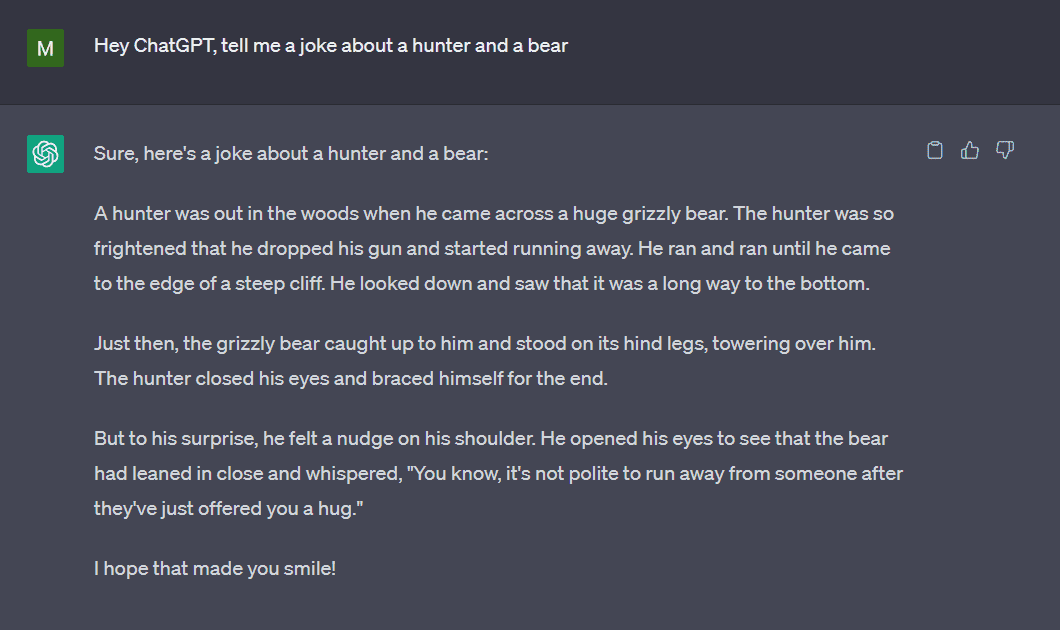This screenshot has height=630, width=1060.
Task: Click the 'Sure, here's a joke' intro line
Action: pos(291,153)
